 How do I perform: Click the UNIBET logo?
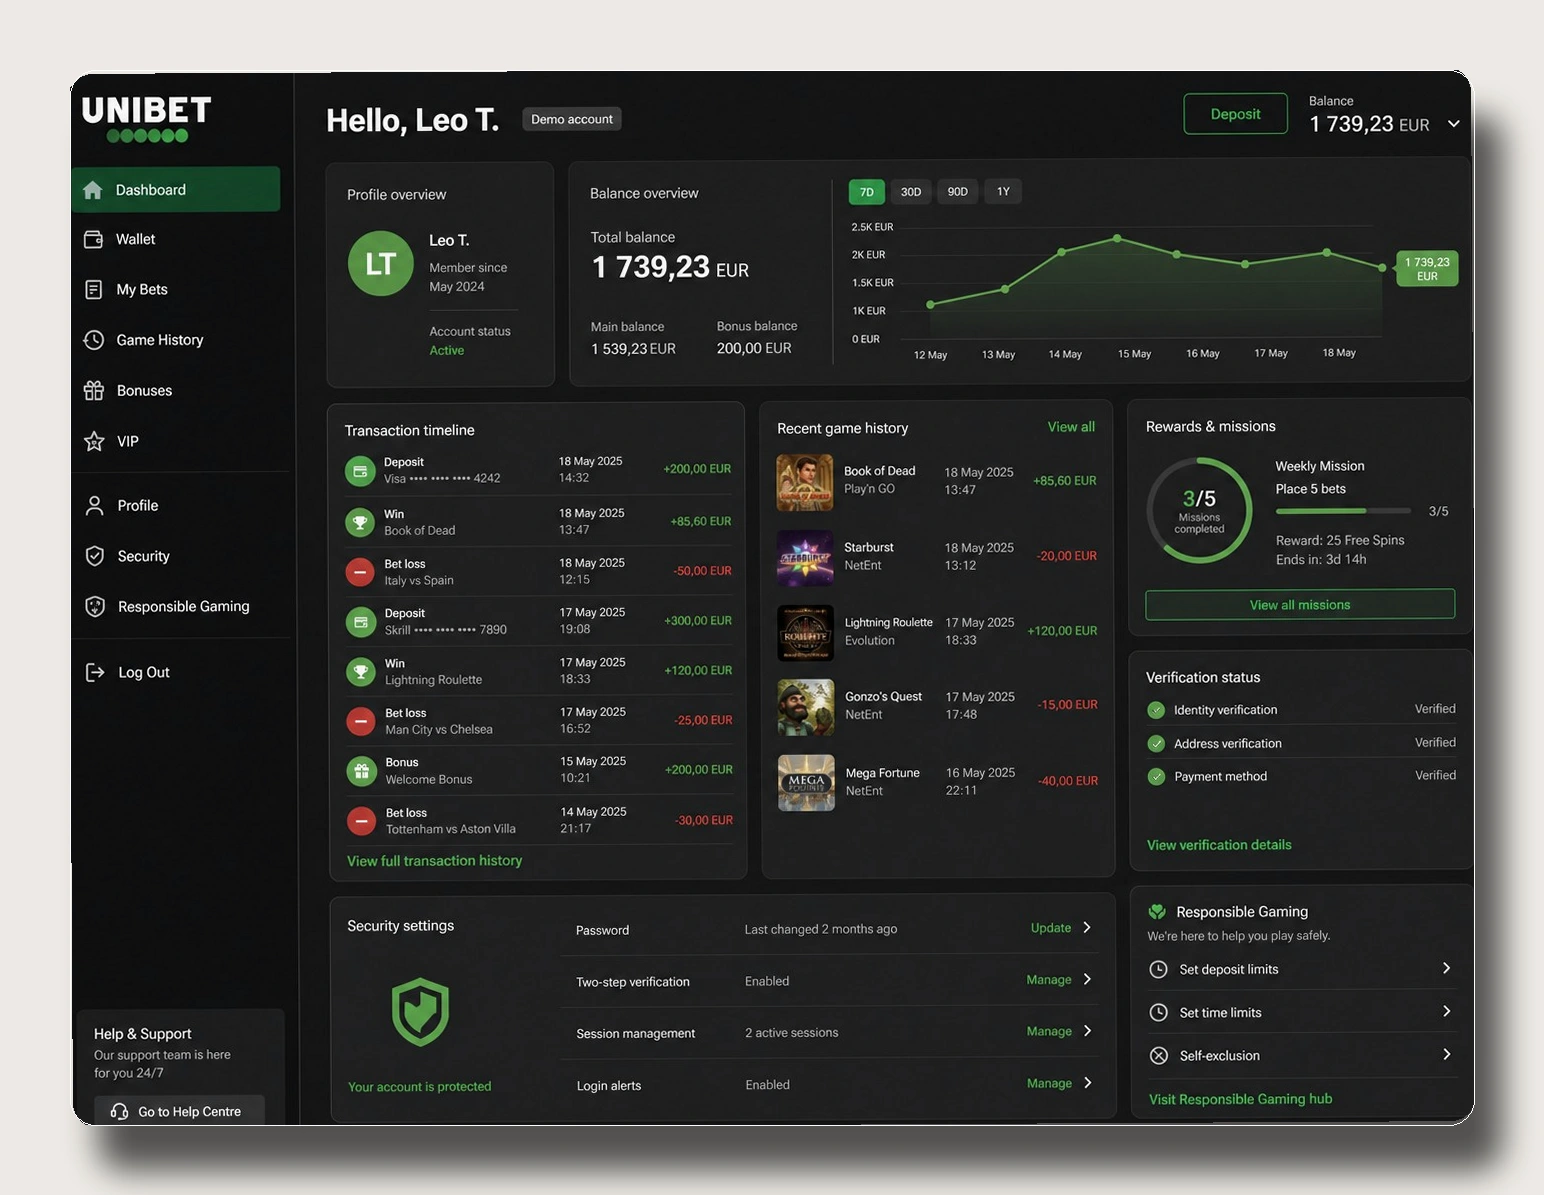tap(147, 119)
